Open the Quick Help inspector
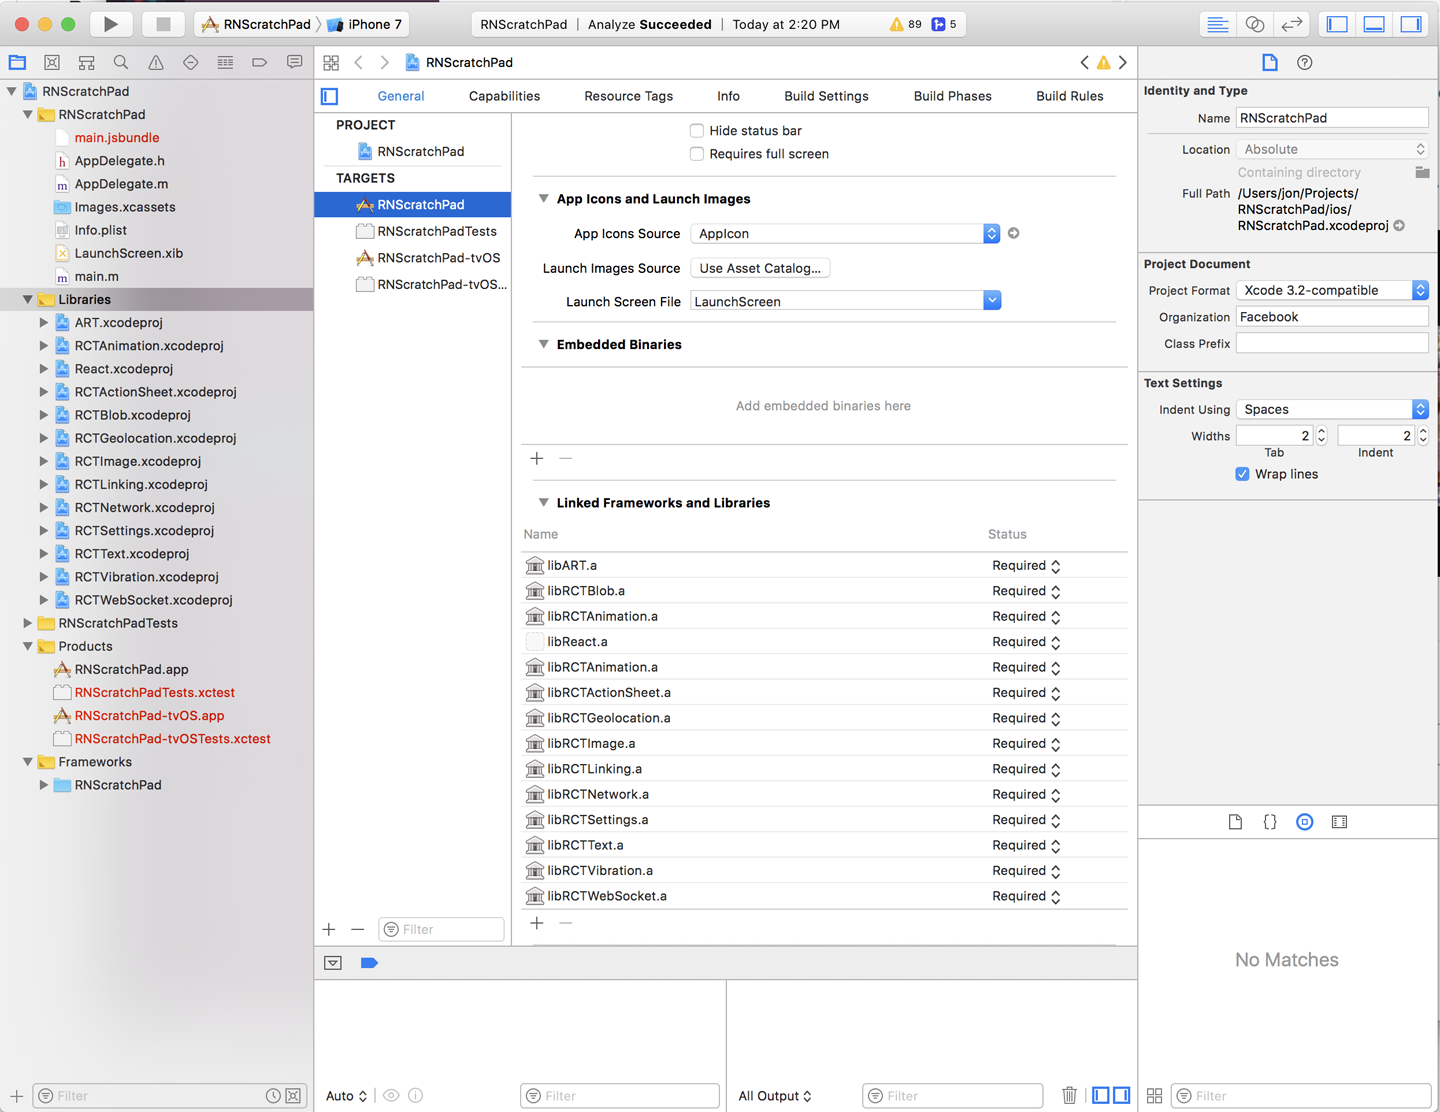This screenshot has height=1112, width=1440. 1305,62
